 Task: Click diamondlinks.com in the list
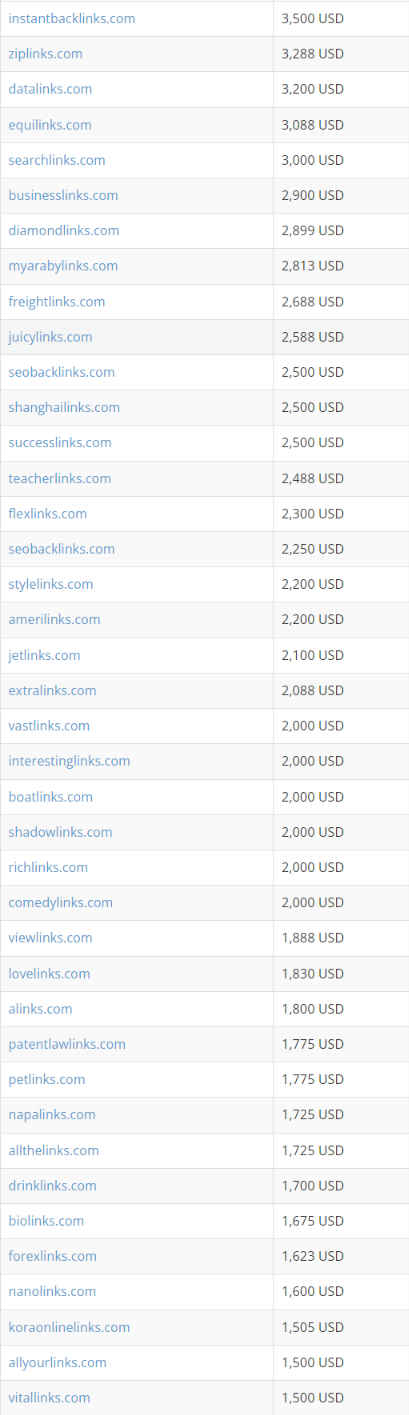64,230
